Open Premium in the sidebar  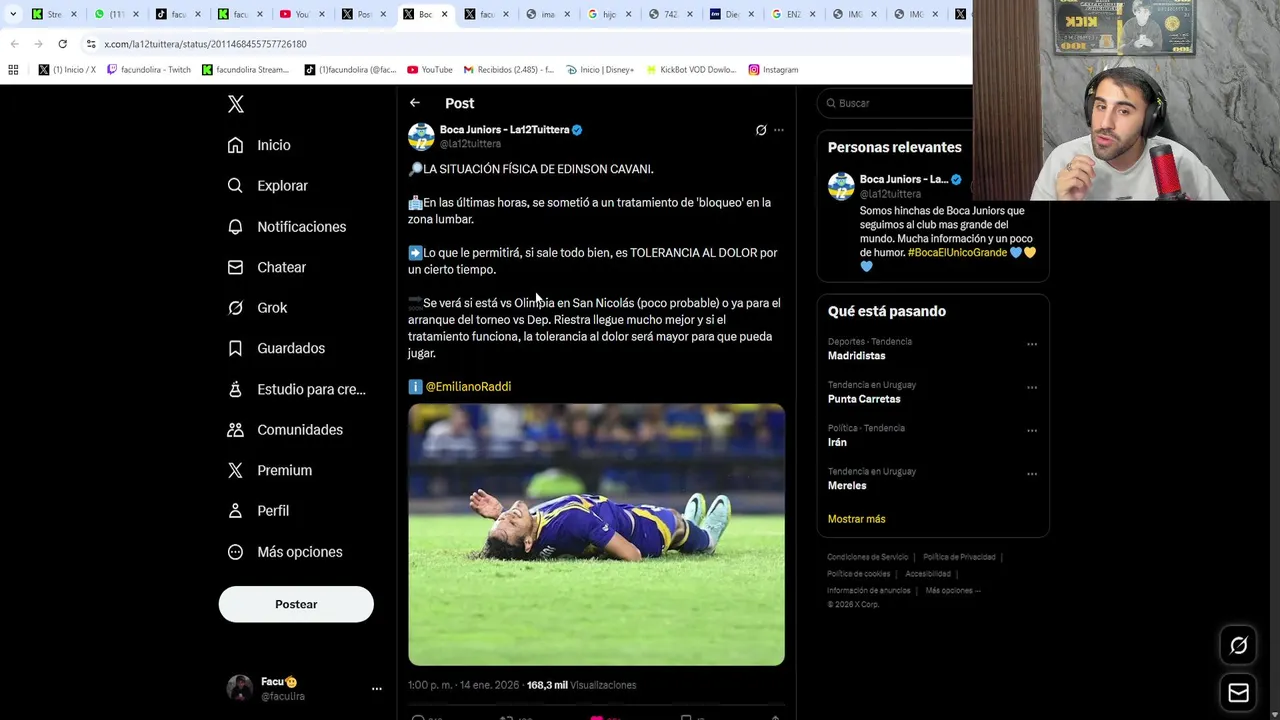tap(270, 470)
